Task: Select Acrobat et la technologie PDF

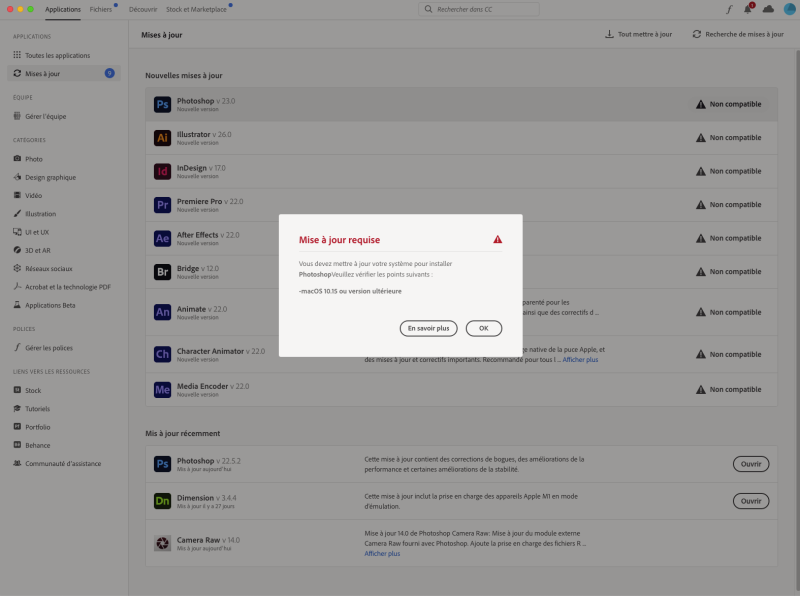Action: [64, 287]
